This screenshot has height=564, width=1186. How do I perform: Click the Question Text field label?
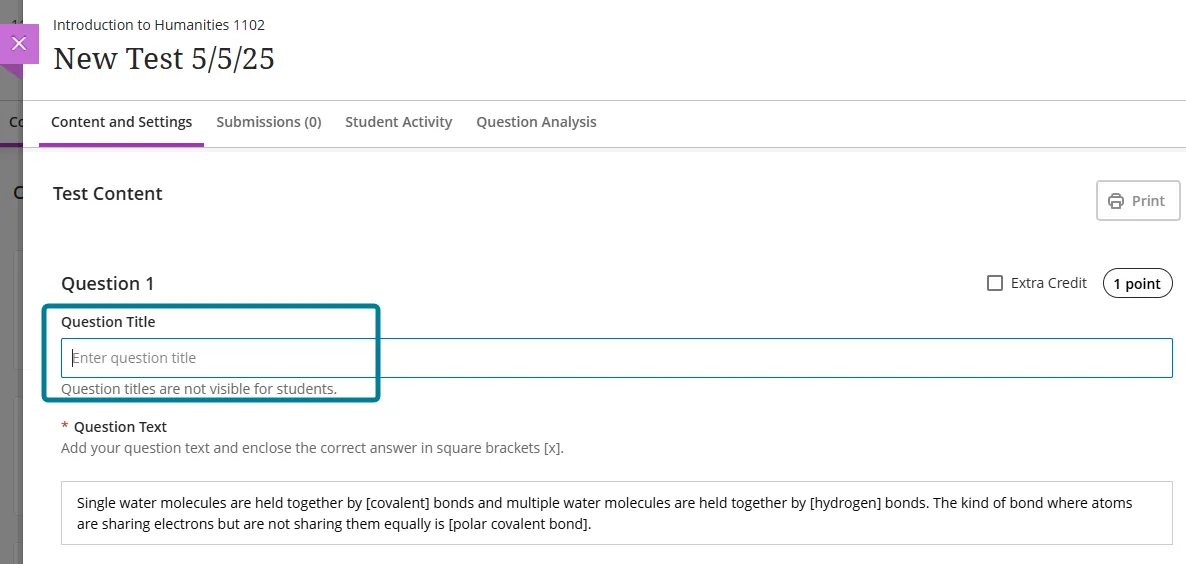pyautogui.click(x=120, y=427)
